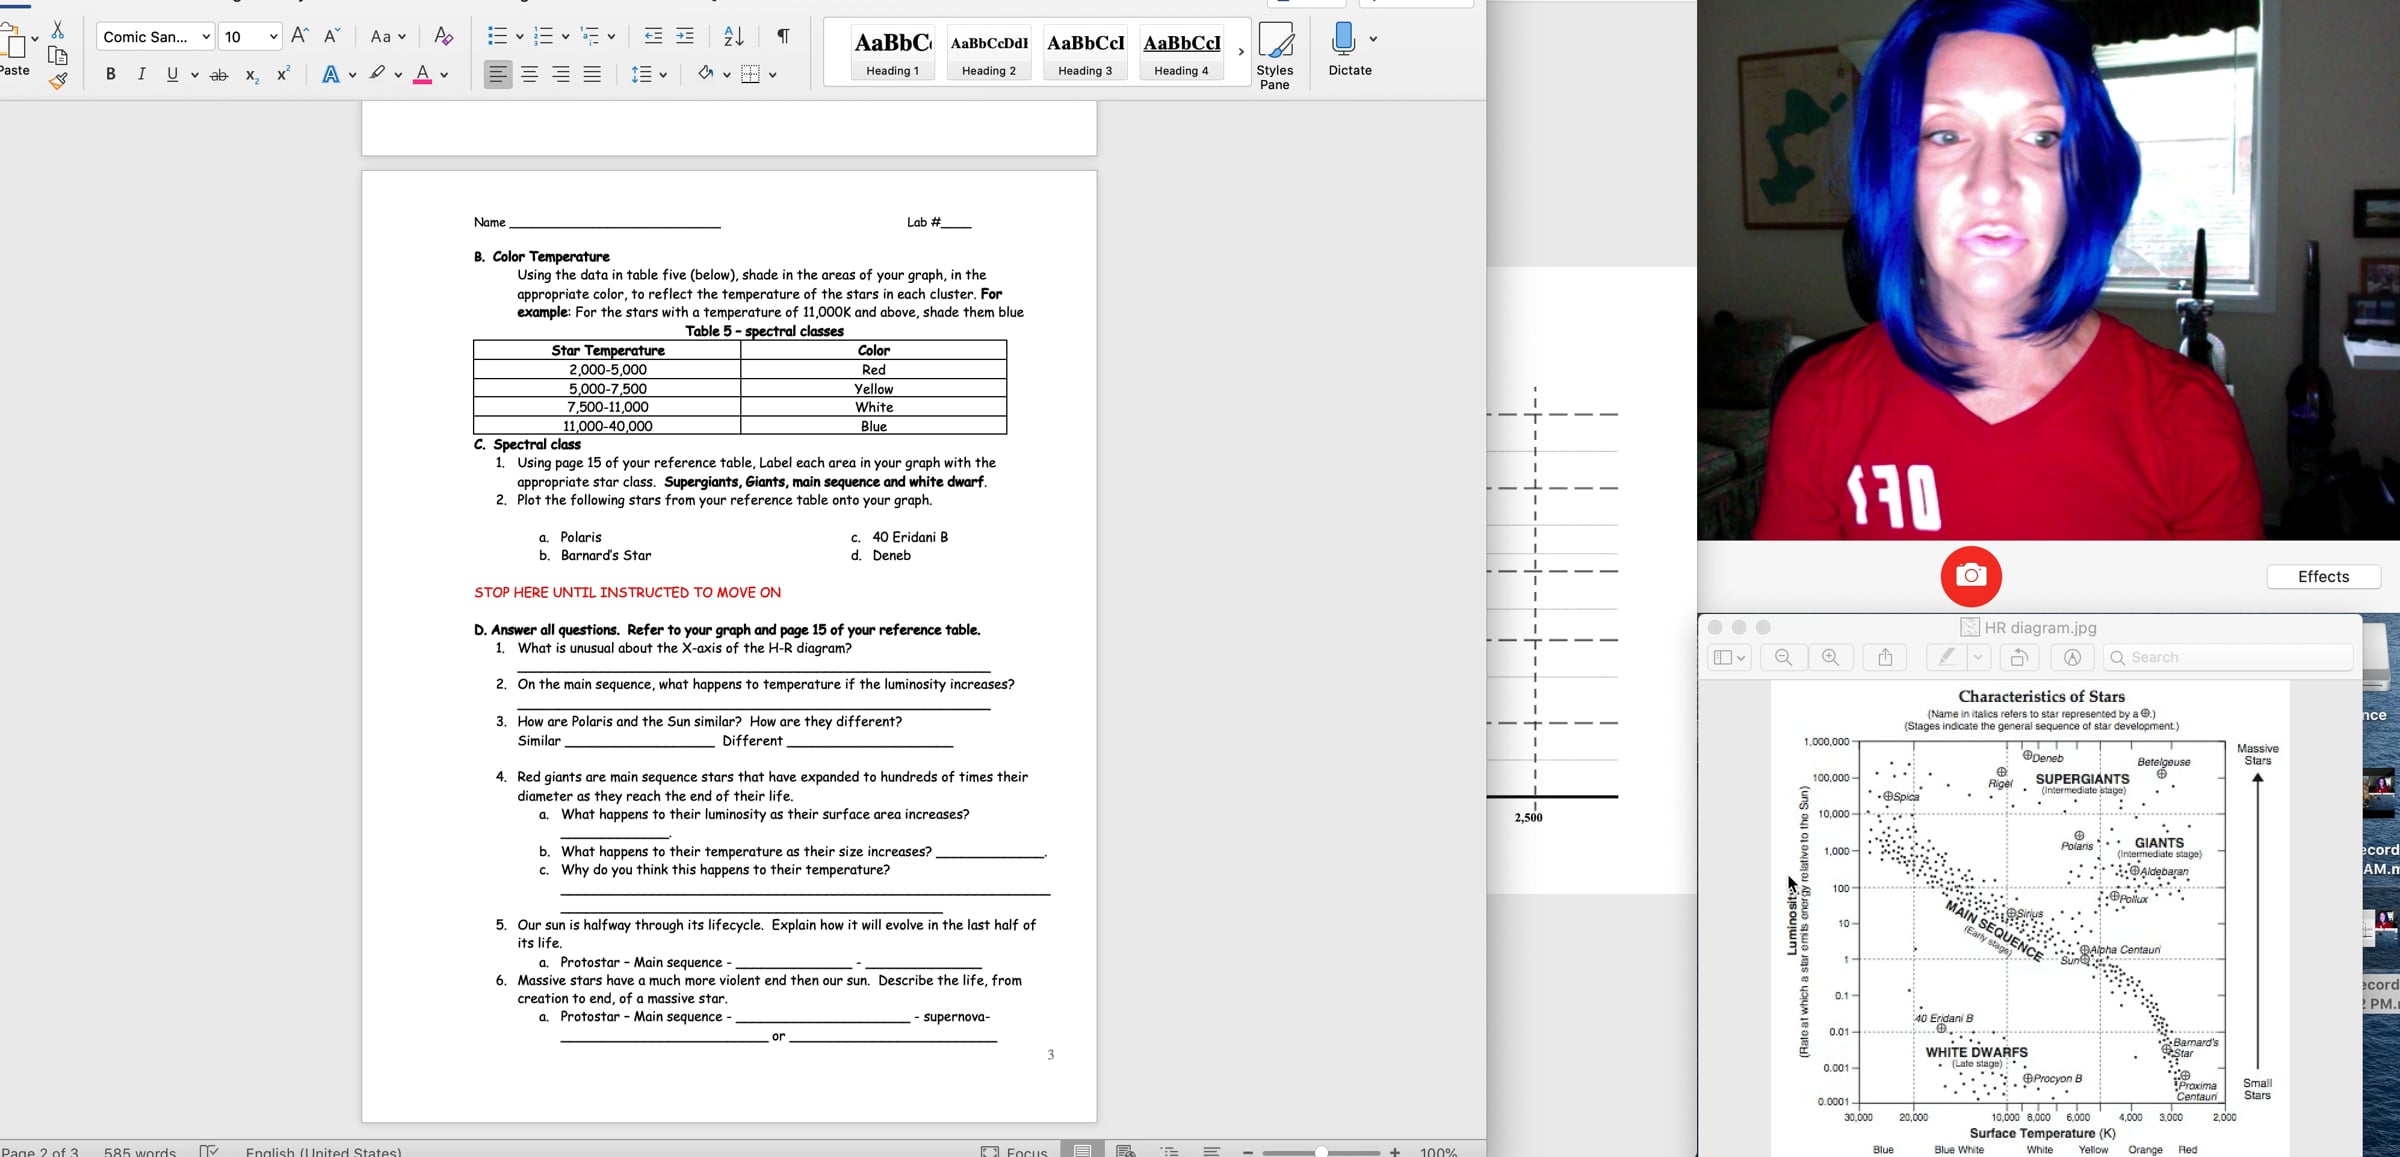The image size is (2400, 1157).
Task: Click the rotate icon in Preview toolbar
Action: click(2019, 657)
